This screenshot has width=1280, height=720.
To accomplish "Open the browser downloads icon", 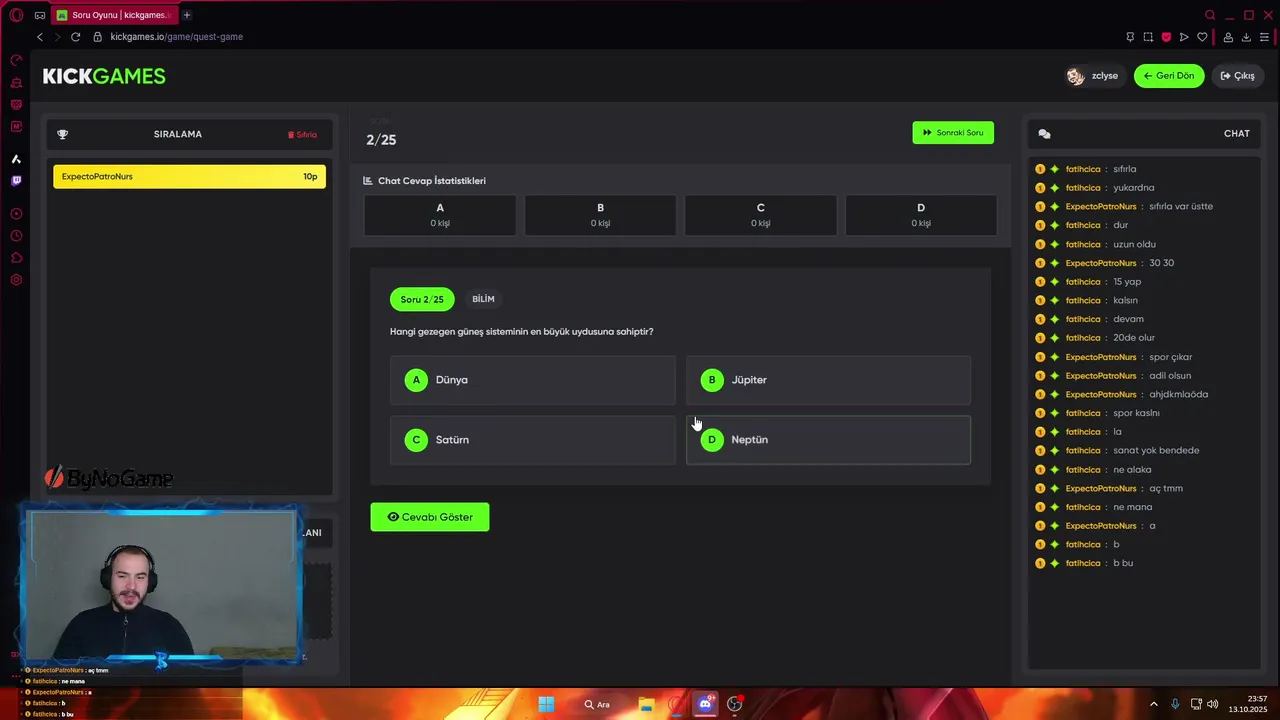I will [x=1246, y=37].
